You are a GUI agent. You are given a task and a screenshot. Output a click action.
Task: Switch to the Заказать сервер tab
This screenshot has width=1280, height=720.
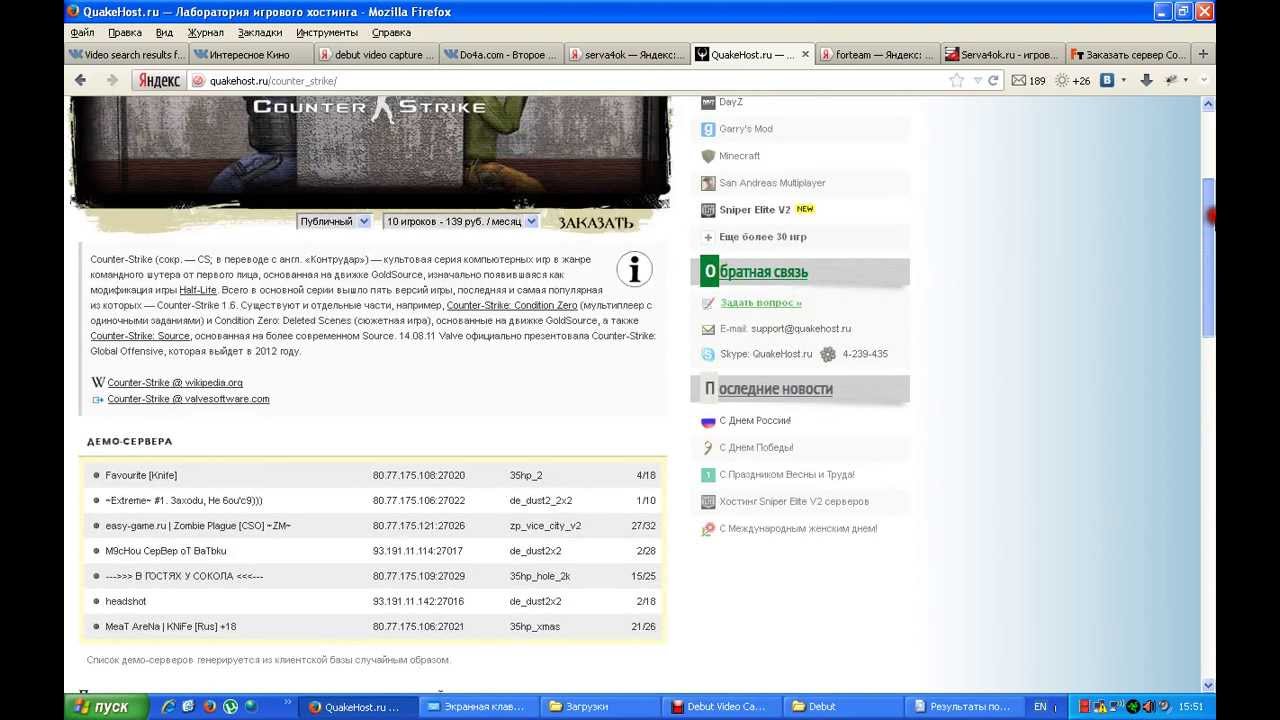1127,55
